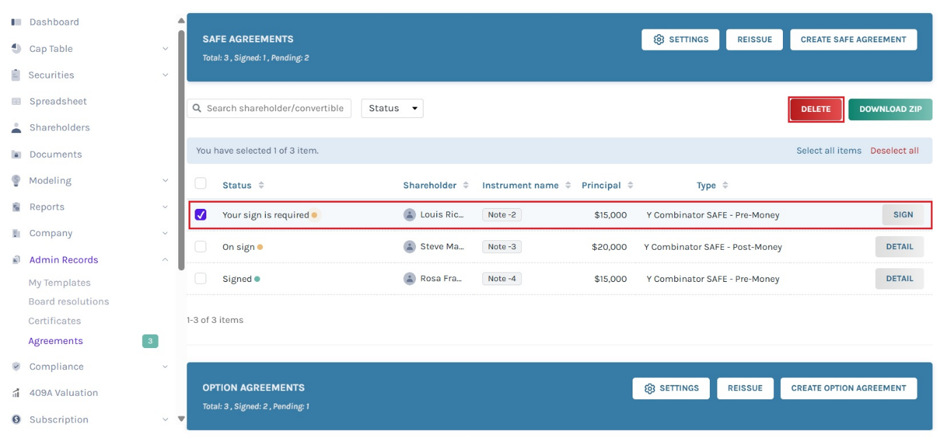Click the Dashboard icon in sidebar

click(x=16, y=22)
